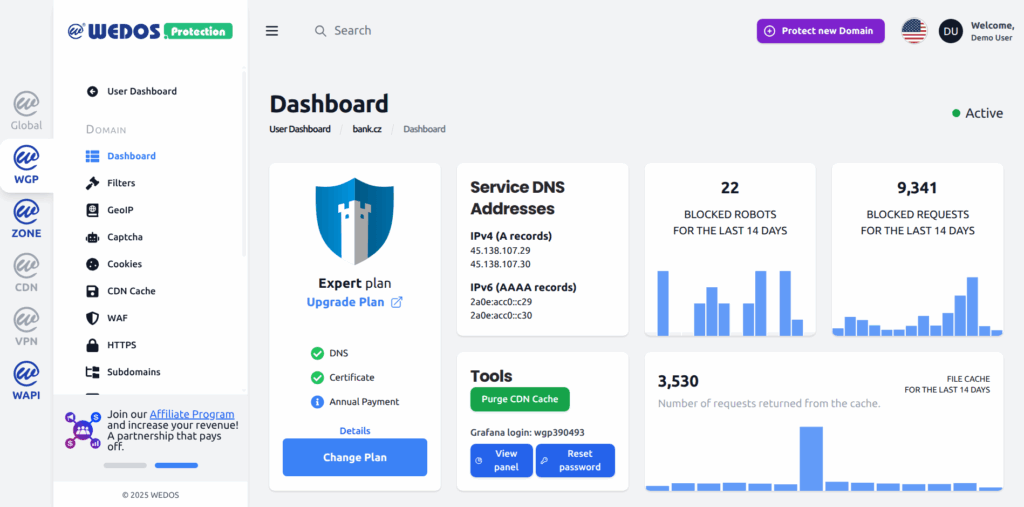The image size is (1024, 507).
Task: Click the Protect new Domain button
Action: click(820, 31)
